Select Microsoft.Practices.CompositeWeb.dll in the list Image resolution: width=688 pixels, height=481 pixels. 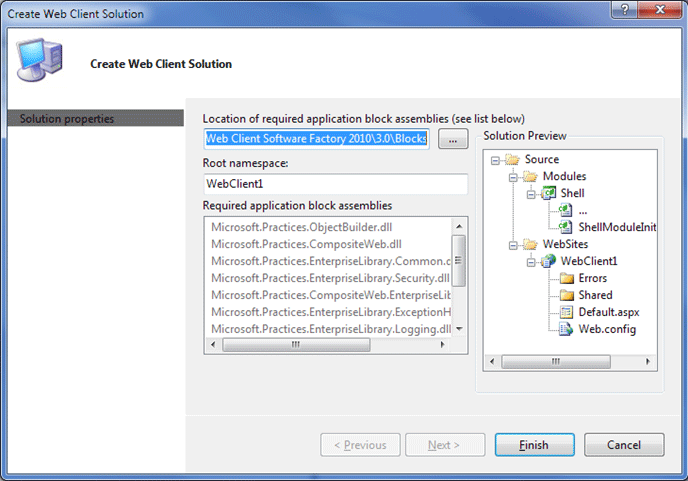coord(306,244)
